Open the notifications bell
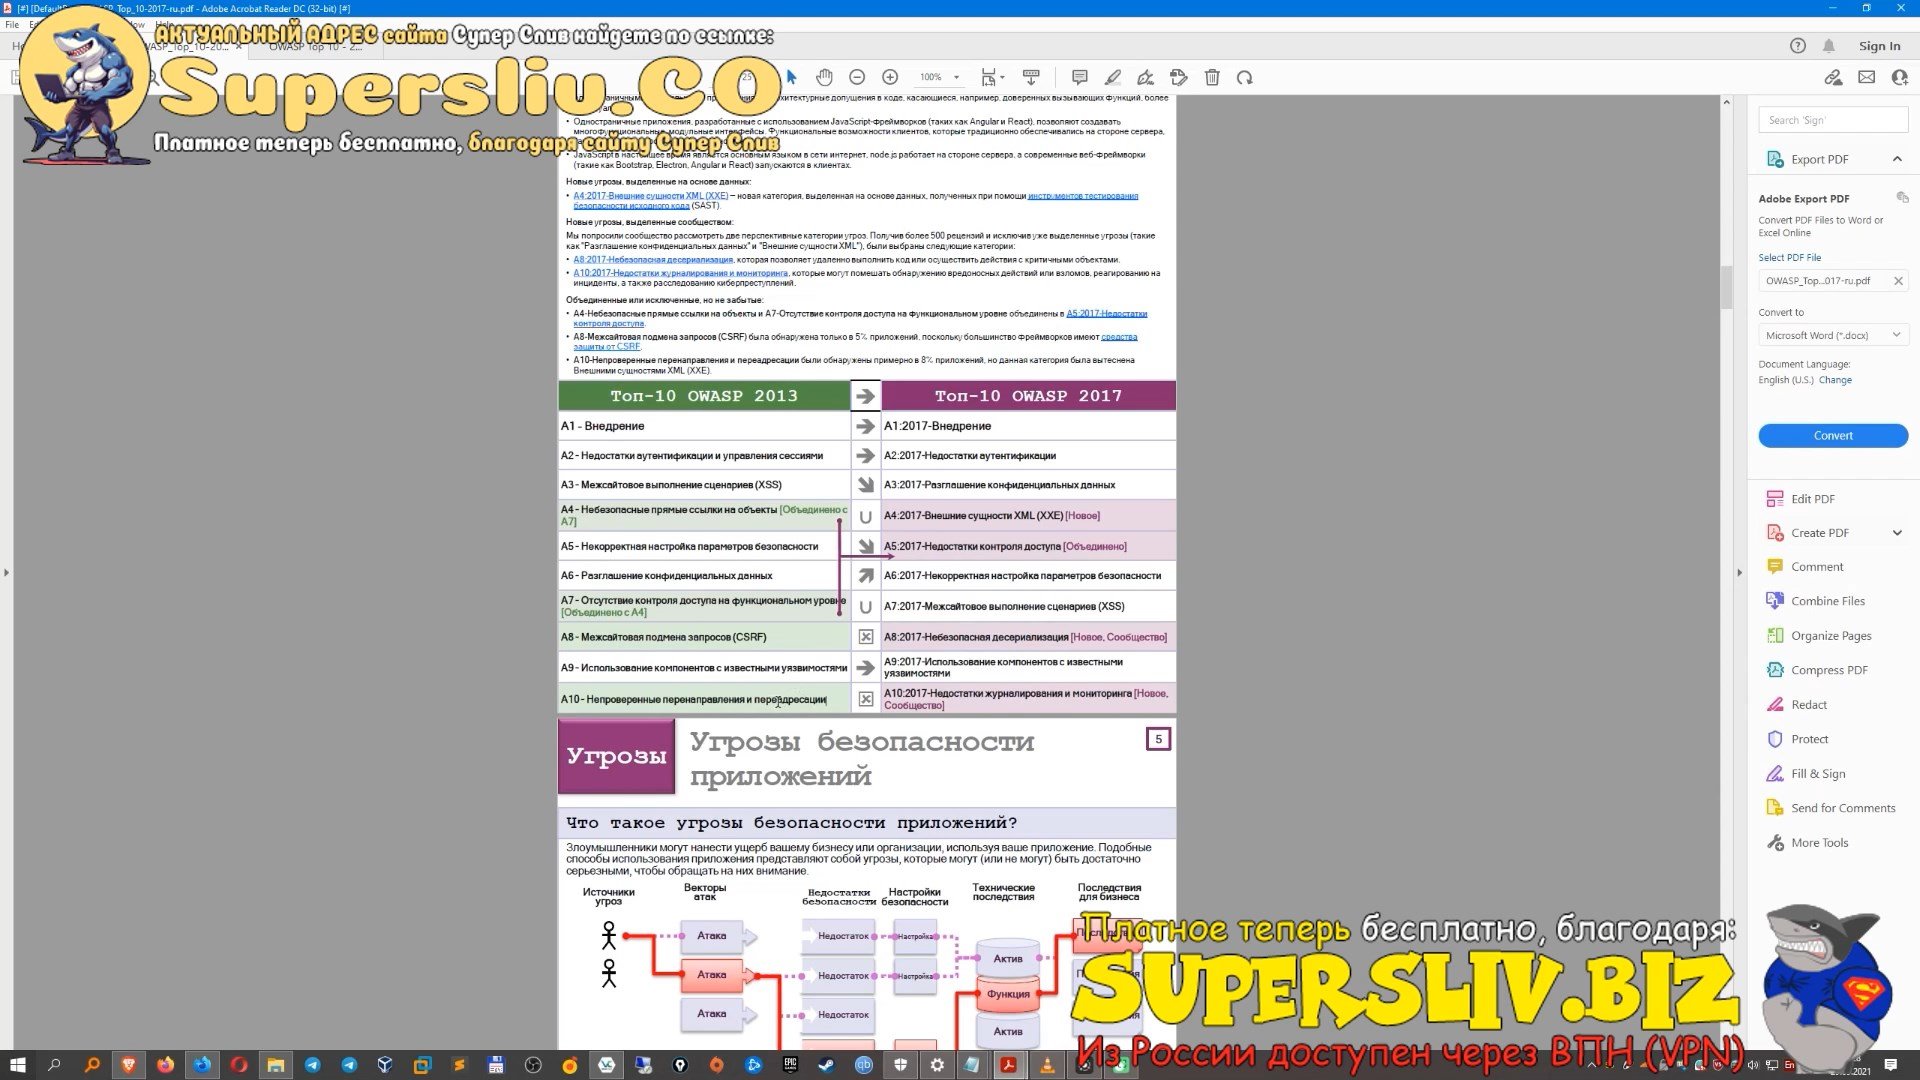Image resolution: width=1920 pixels, height=1080 pixels. (1829, 46)
